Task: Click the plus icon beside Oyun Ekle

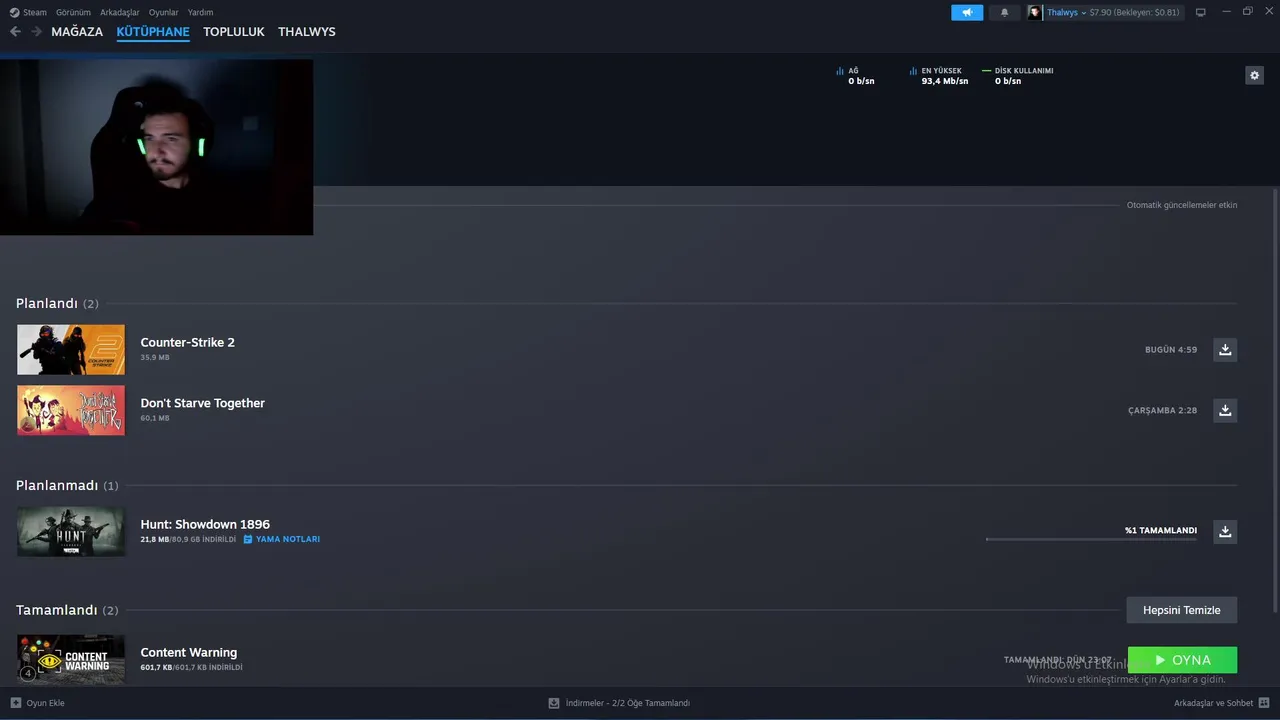Action: (x=15, y=703)
